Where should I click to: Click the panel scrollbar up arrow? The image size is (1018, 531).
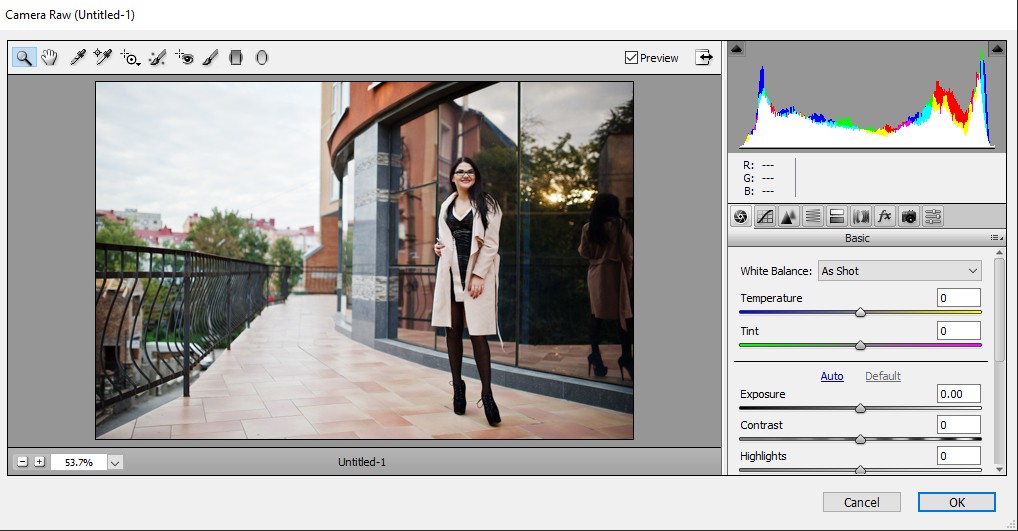(x=999, y=253)
